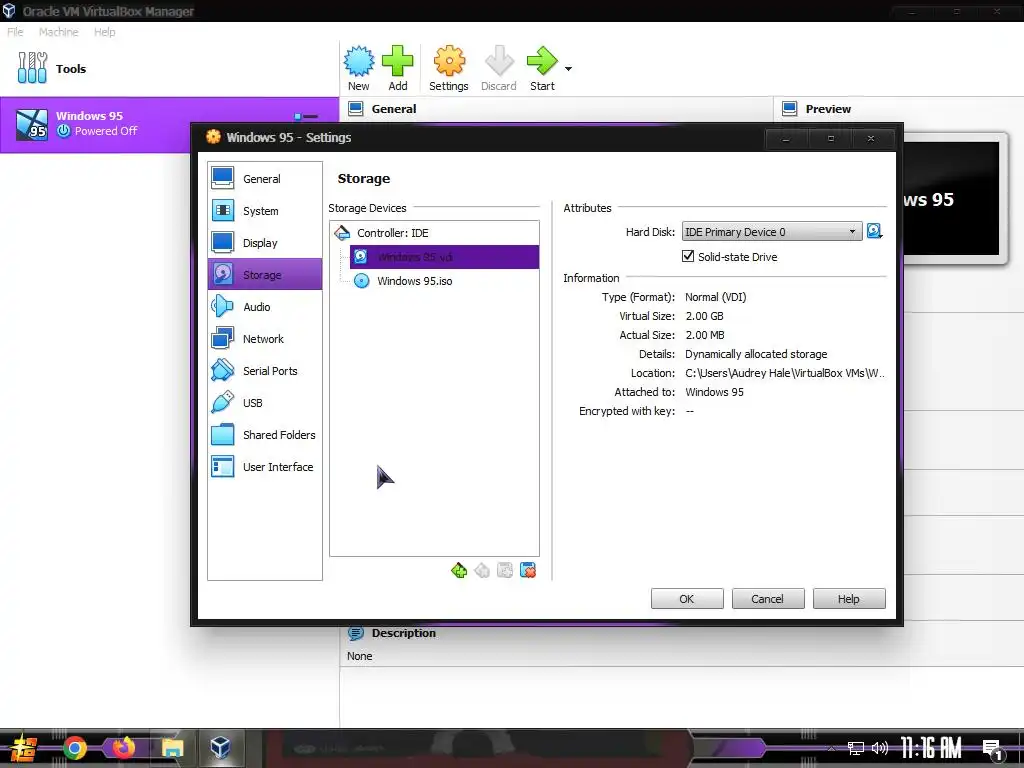Click the remove attachment icon

point(528,571)
